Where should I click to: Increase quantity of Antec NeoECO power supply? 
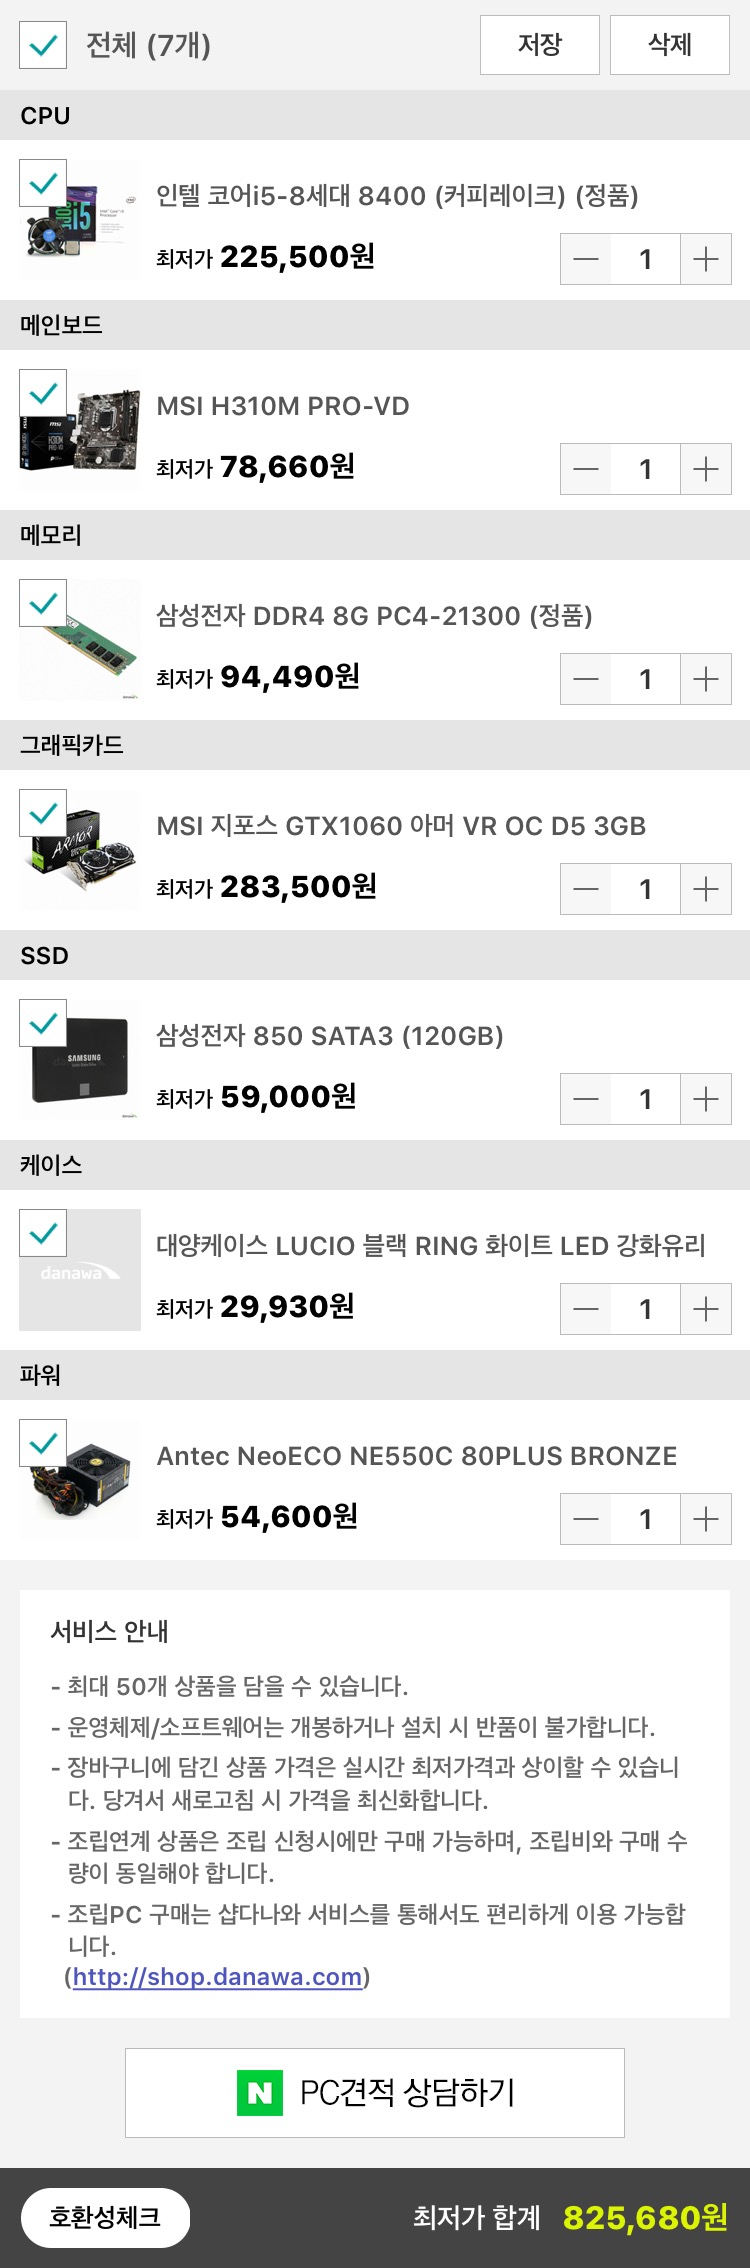click(x=706, y=1519)
